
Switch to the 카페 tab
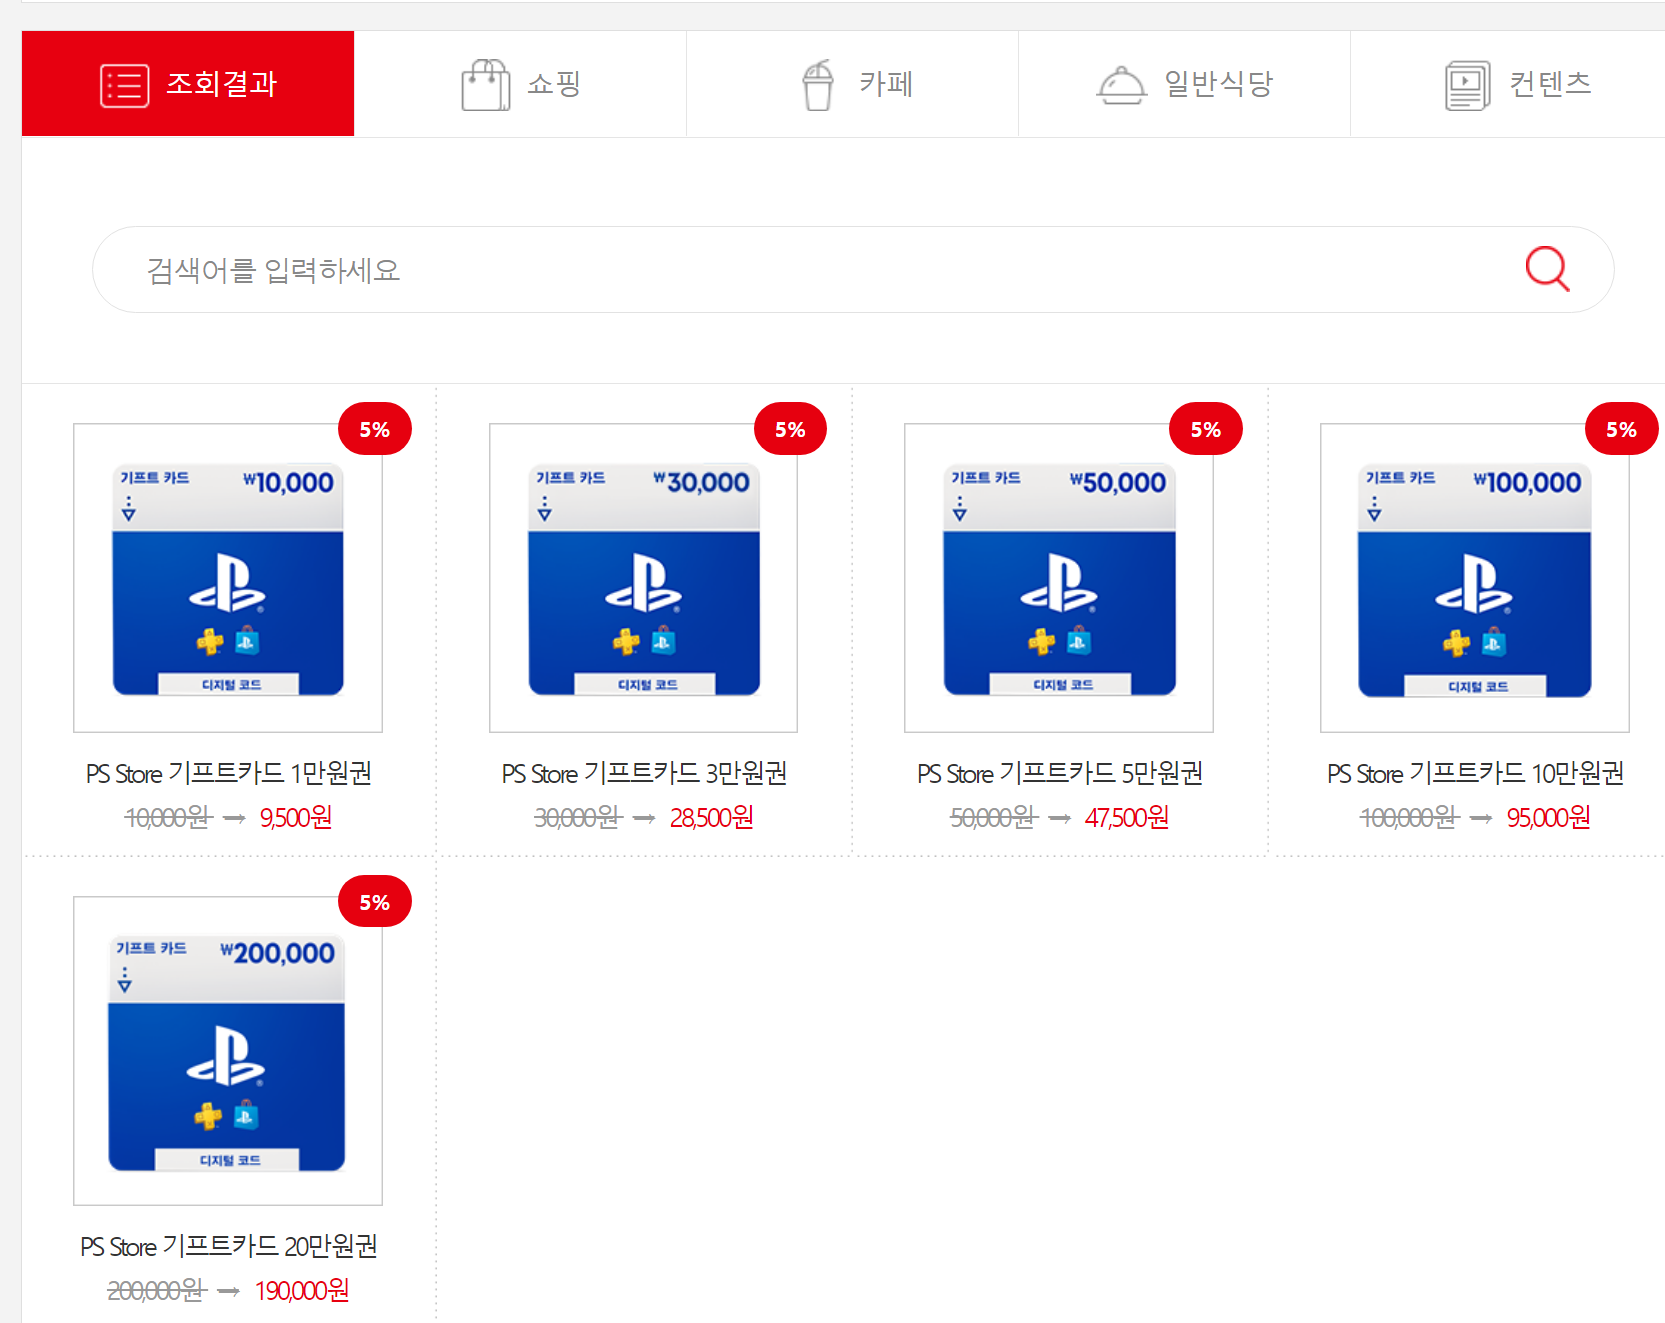[852, 83]
